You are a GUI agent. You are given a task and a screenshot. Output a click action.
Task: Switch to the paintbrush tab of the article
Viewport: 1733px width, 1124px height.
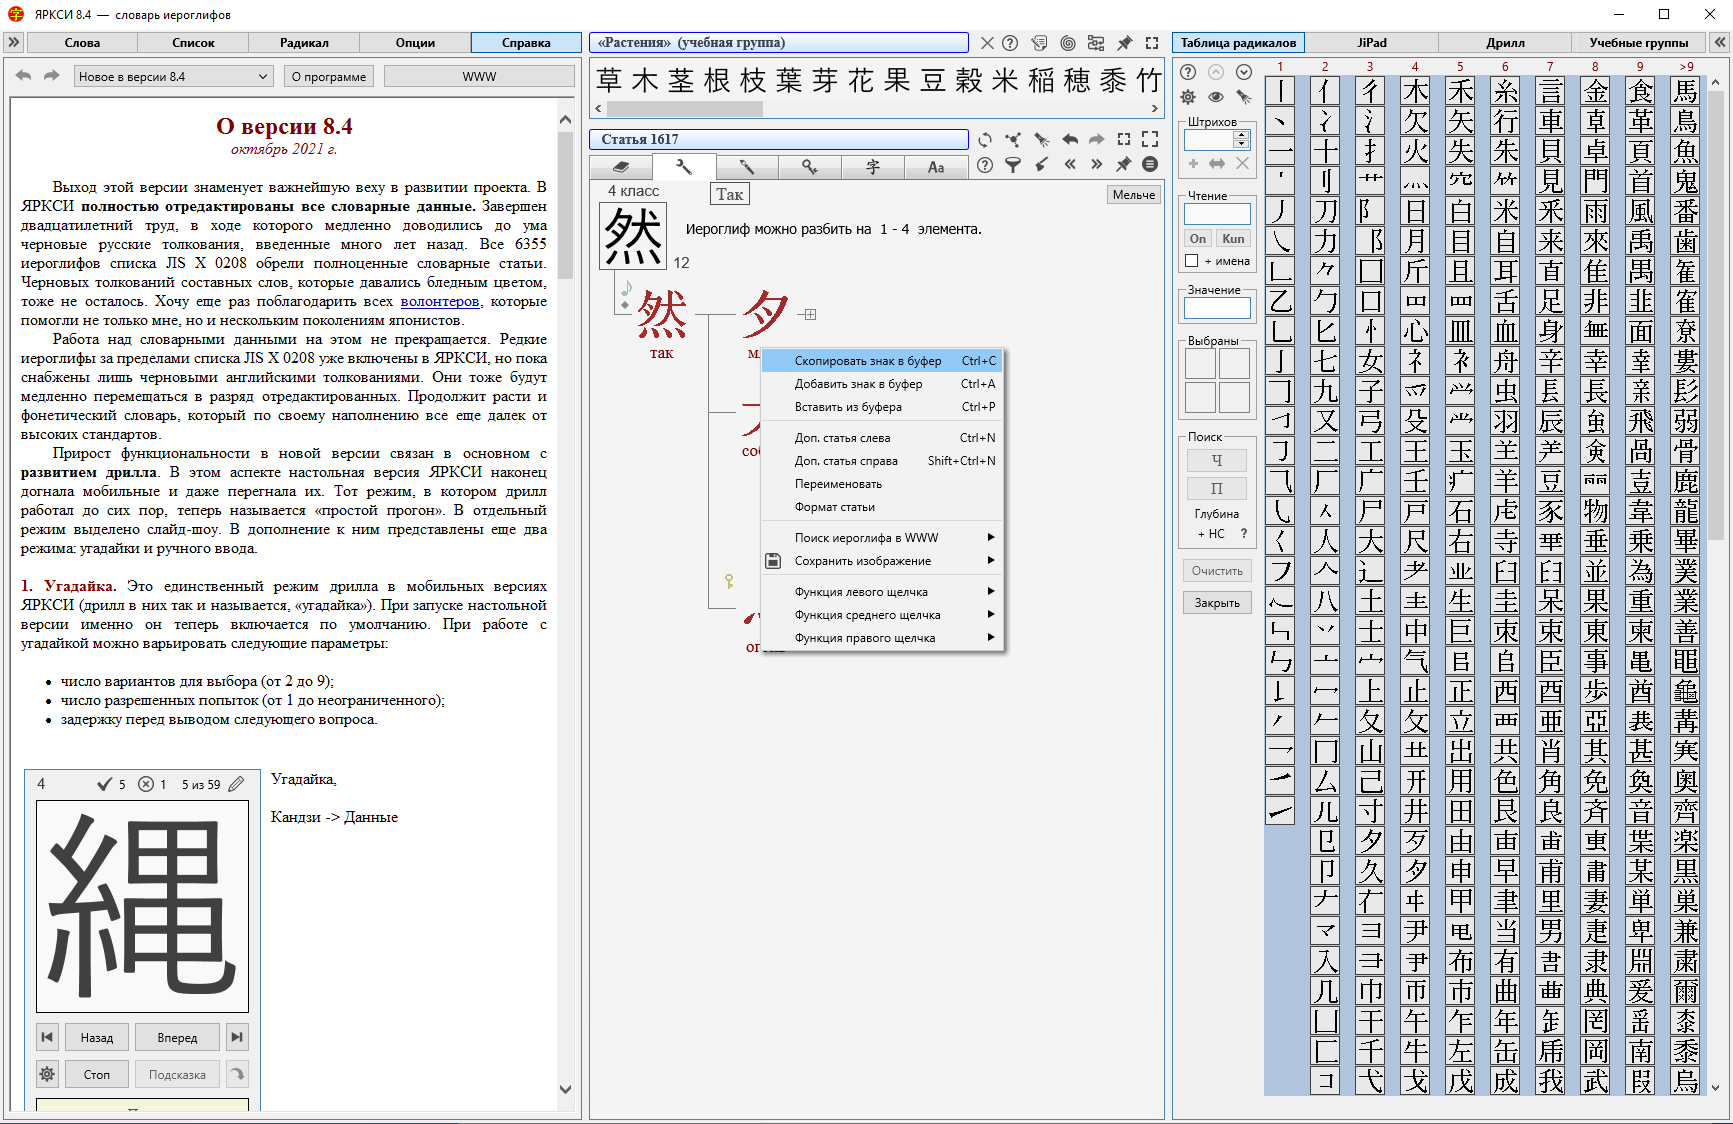(747, 167)
